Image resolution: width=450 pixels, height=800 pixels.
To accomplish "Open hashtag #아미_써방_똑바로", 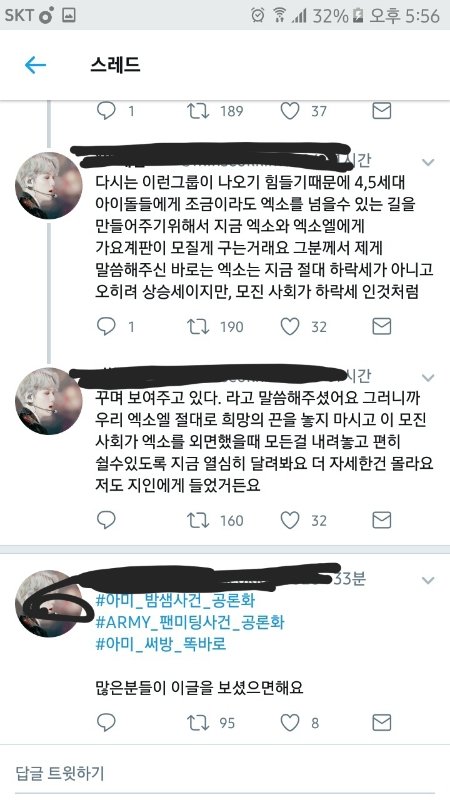I will 161,644.
